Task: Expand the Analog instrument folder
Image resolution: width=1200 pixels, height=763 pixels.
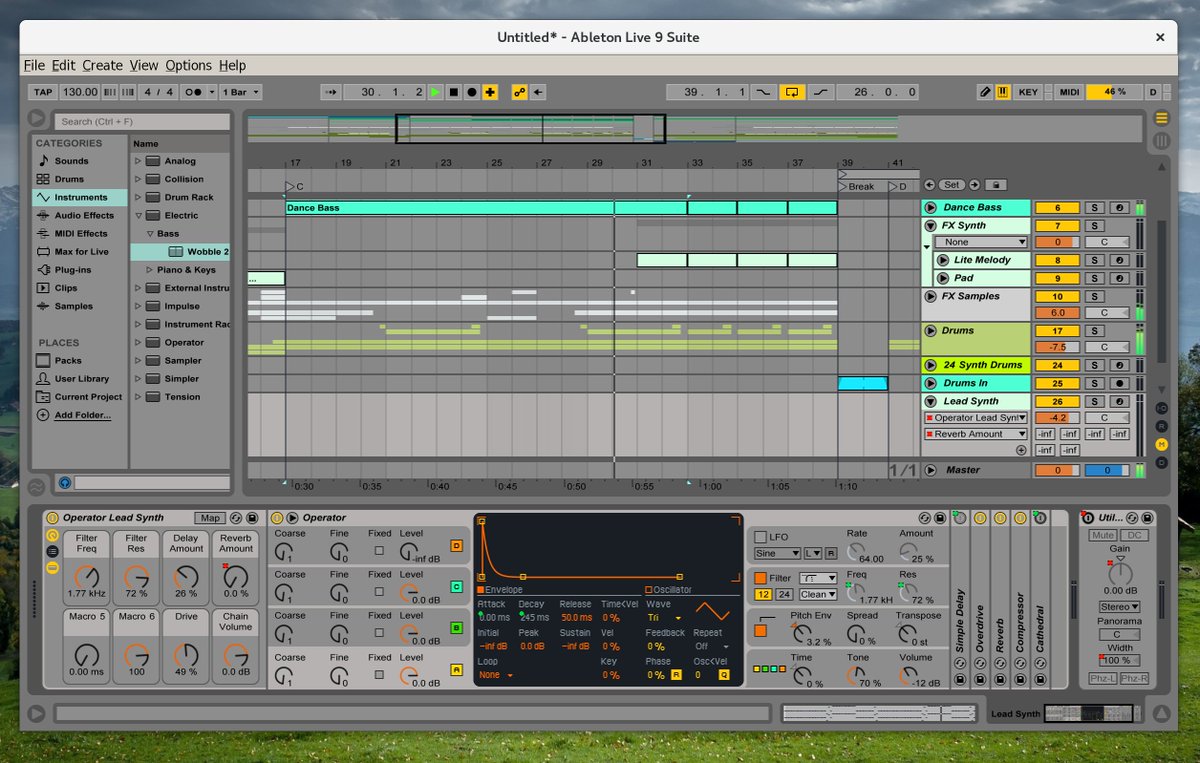Action: (139, 161)
